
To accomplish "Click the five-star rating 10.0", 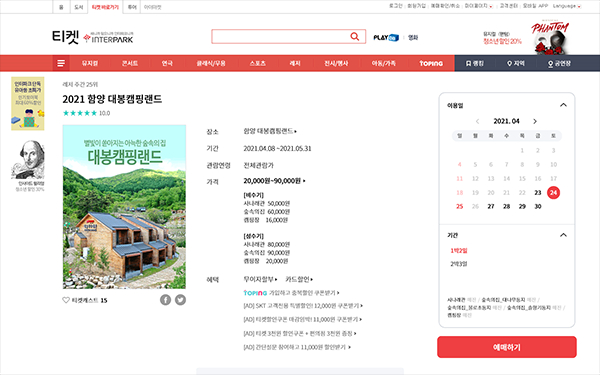I will [x=86, y=113].
